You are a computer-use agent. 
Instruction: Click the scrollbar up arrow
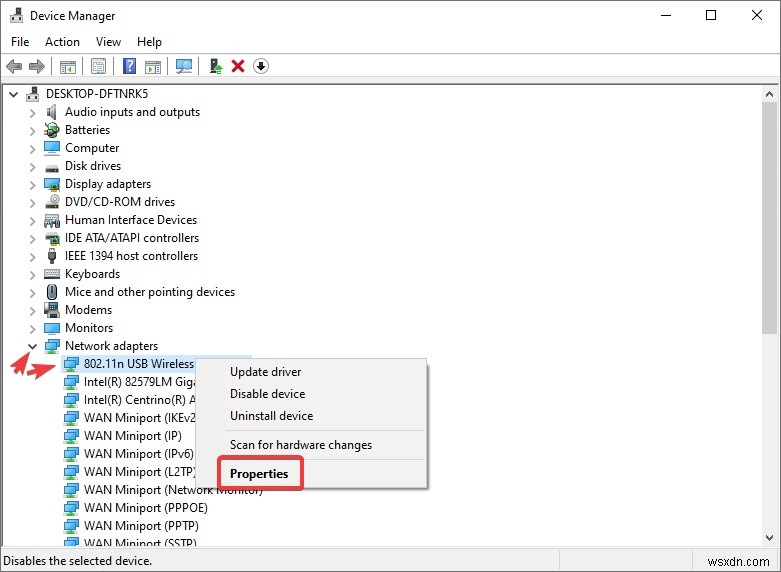[x=770, y=94]
